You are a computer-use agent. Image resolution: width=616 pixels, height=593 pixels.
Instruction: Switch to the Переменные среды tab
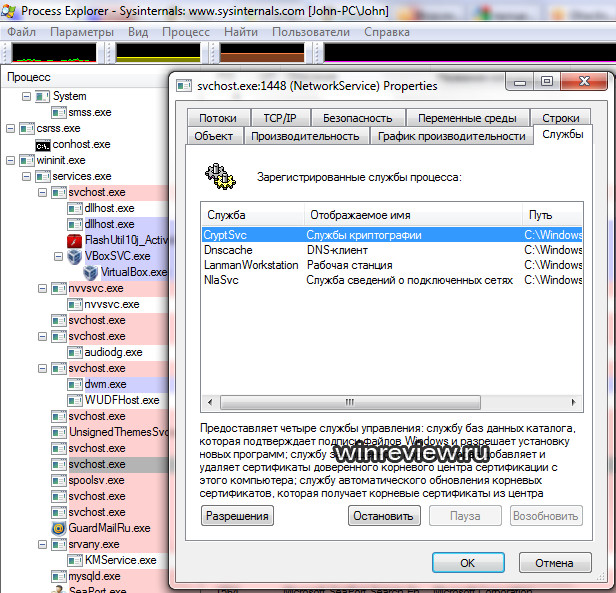467,118
